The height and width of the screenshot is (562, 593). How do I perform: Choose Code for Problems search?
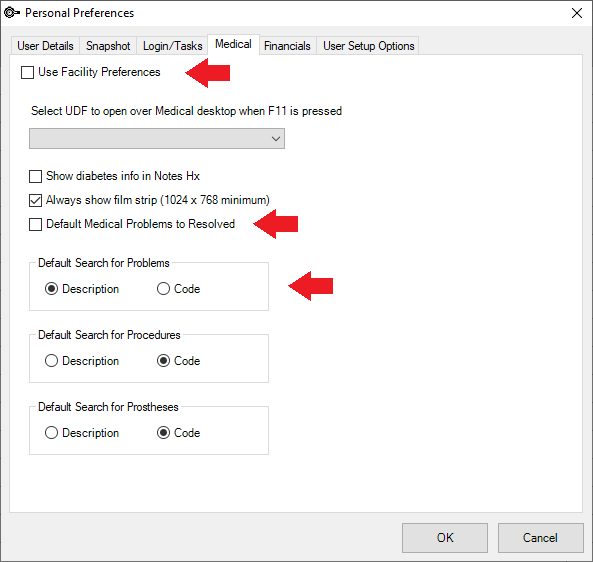[x=163, y=289]
